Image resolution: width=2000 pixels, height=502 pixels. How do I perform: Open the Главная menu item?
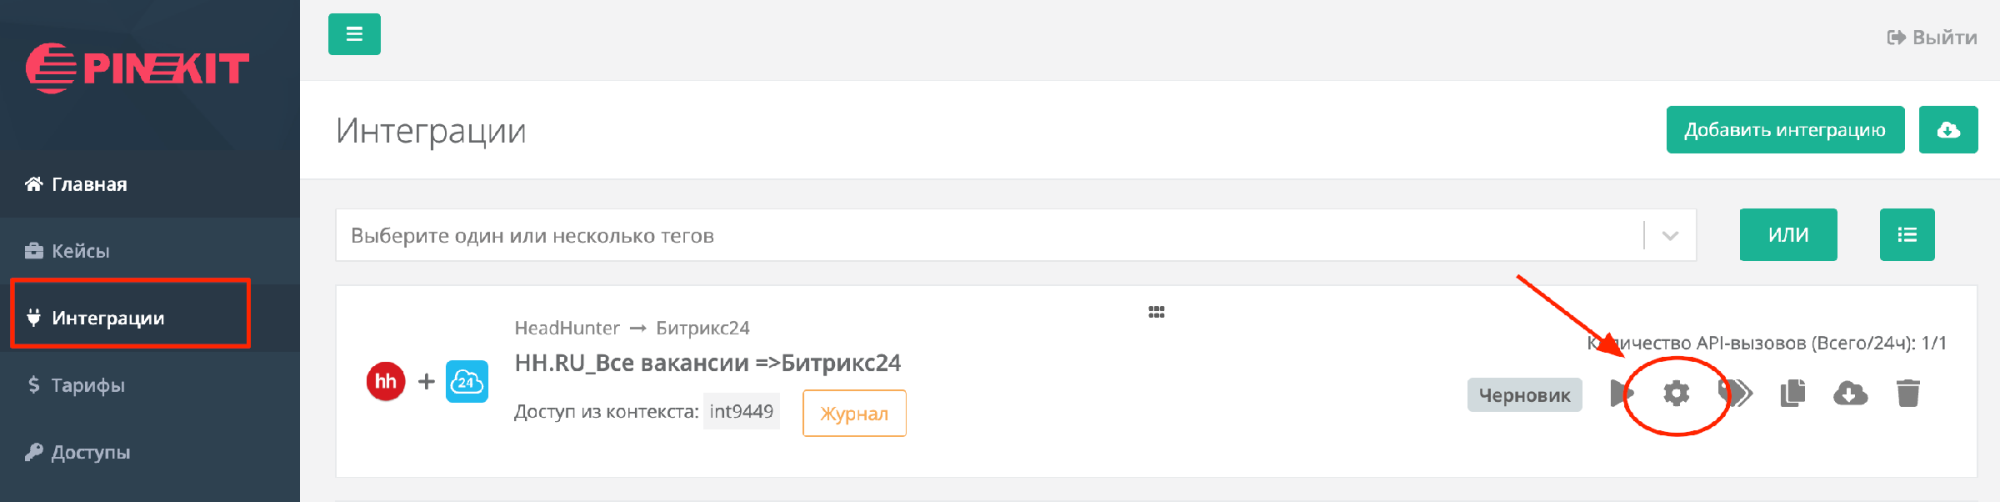point(89,184)
